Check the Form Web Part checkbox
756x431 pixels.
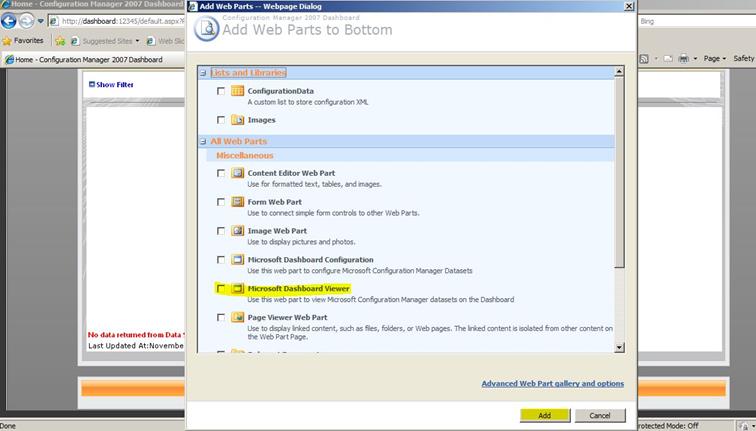point(221,202)
